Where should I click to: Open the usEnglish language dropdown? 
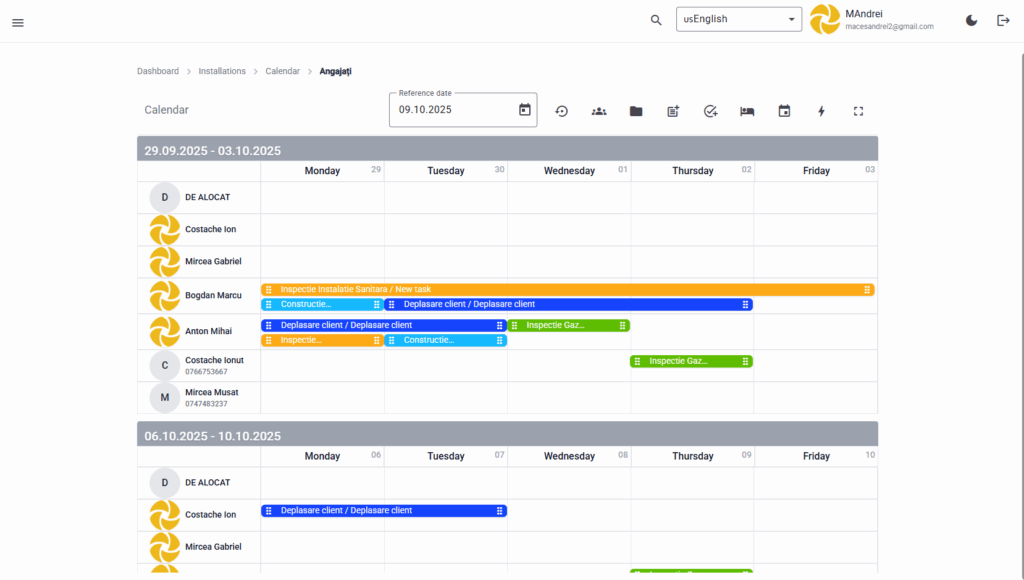pyautogui.click(x=739, y=19)
